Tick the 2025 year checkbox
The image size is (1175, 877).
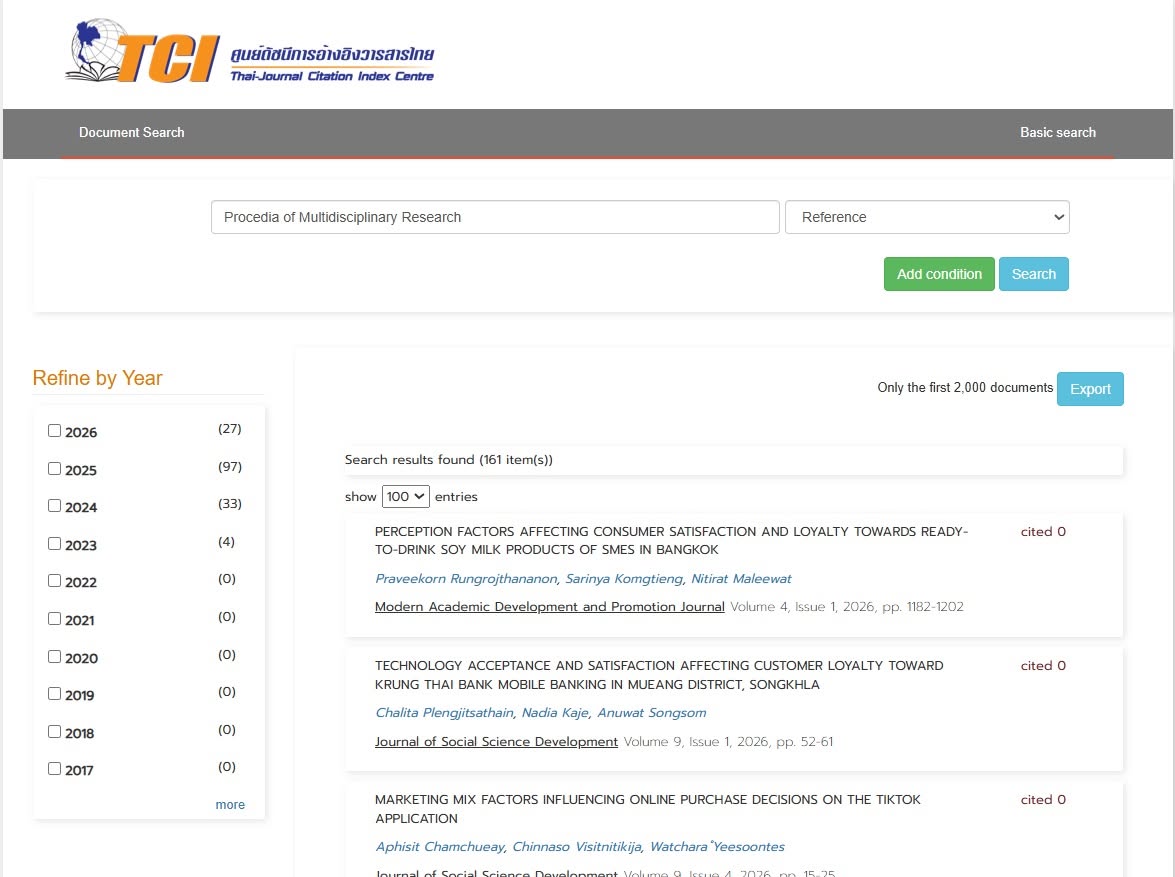click(55, 468)
